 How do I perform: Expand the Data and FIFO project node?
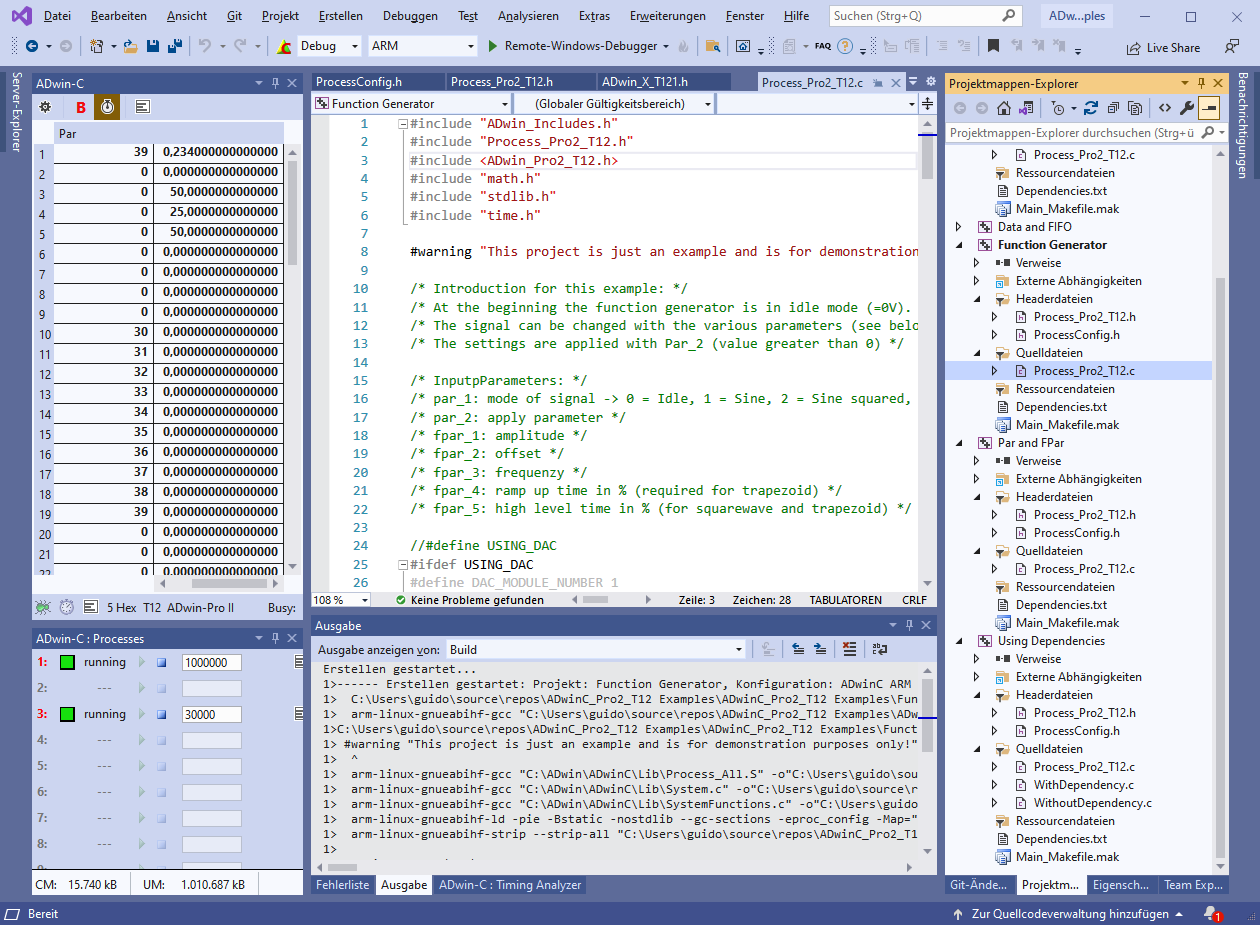coord(959,227)
